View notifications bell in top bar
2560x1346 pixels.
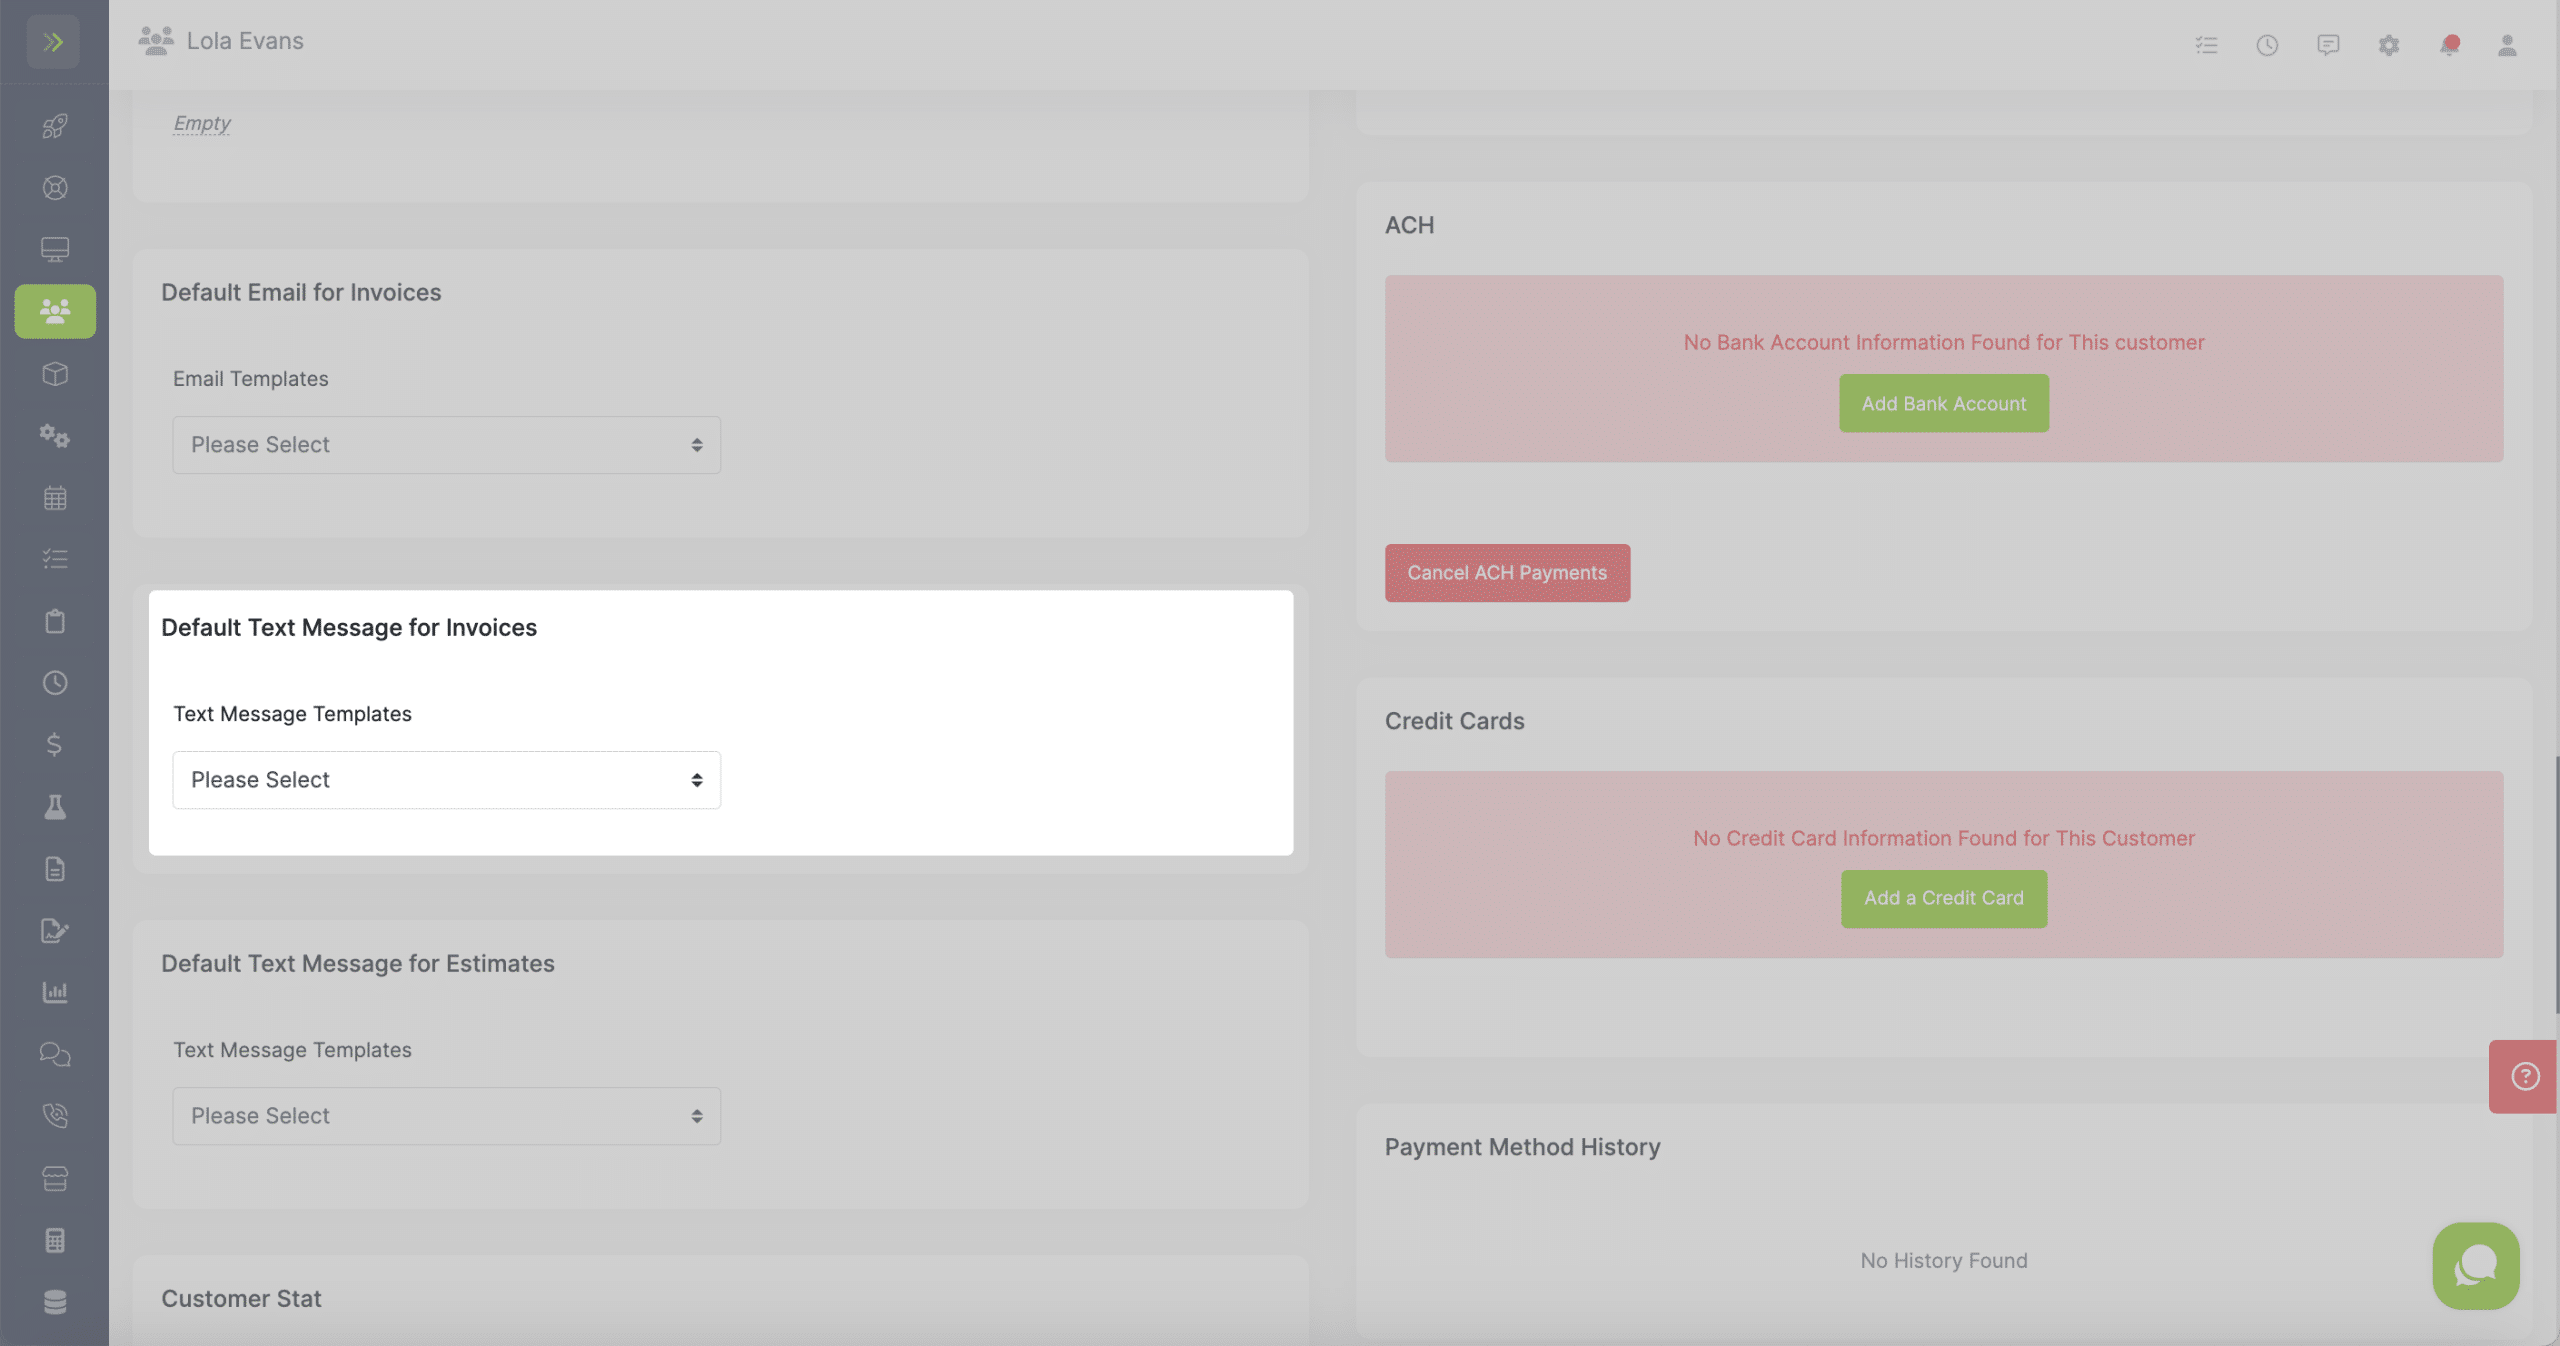tap(2449, 45)
